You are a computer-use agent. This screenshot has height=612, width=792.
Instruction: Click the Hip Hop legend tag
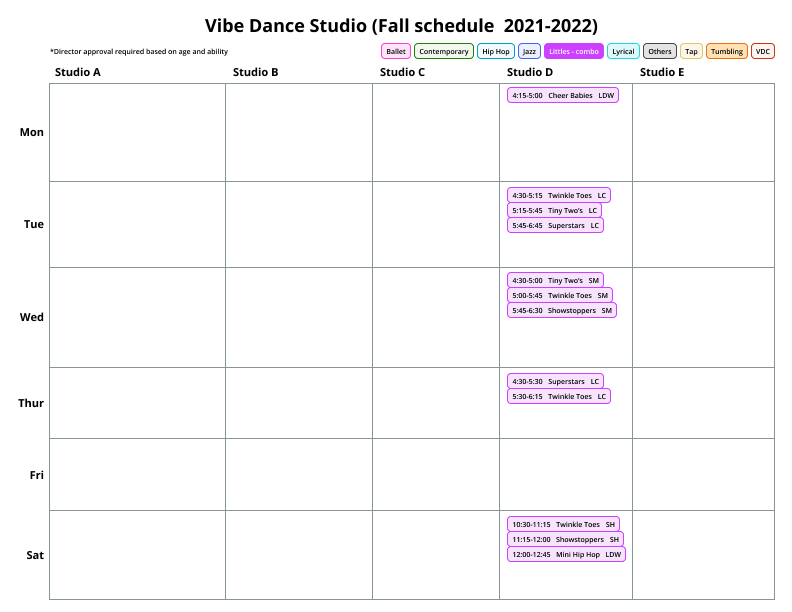[x=495, y=51]
